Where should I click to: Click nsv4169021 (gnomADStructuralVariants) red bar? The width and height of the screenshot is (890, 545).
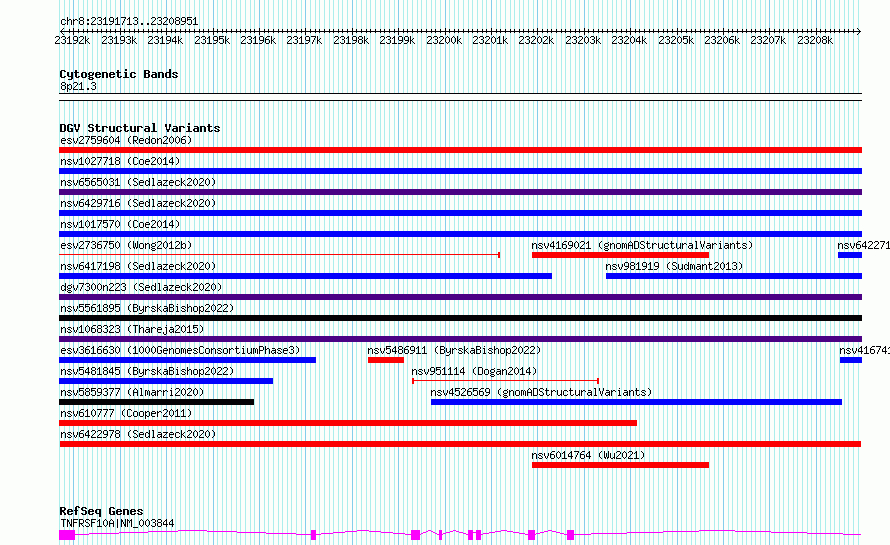(620, 255)
